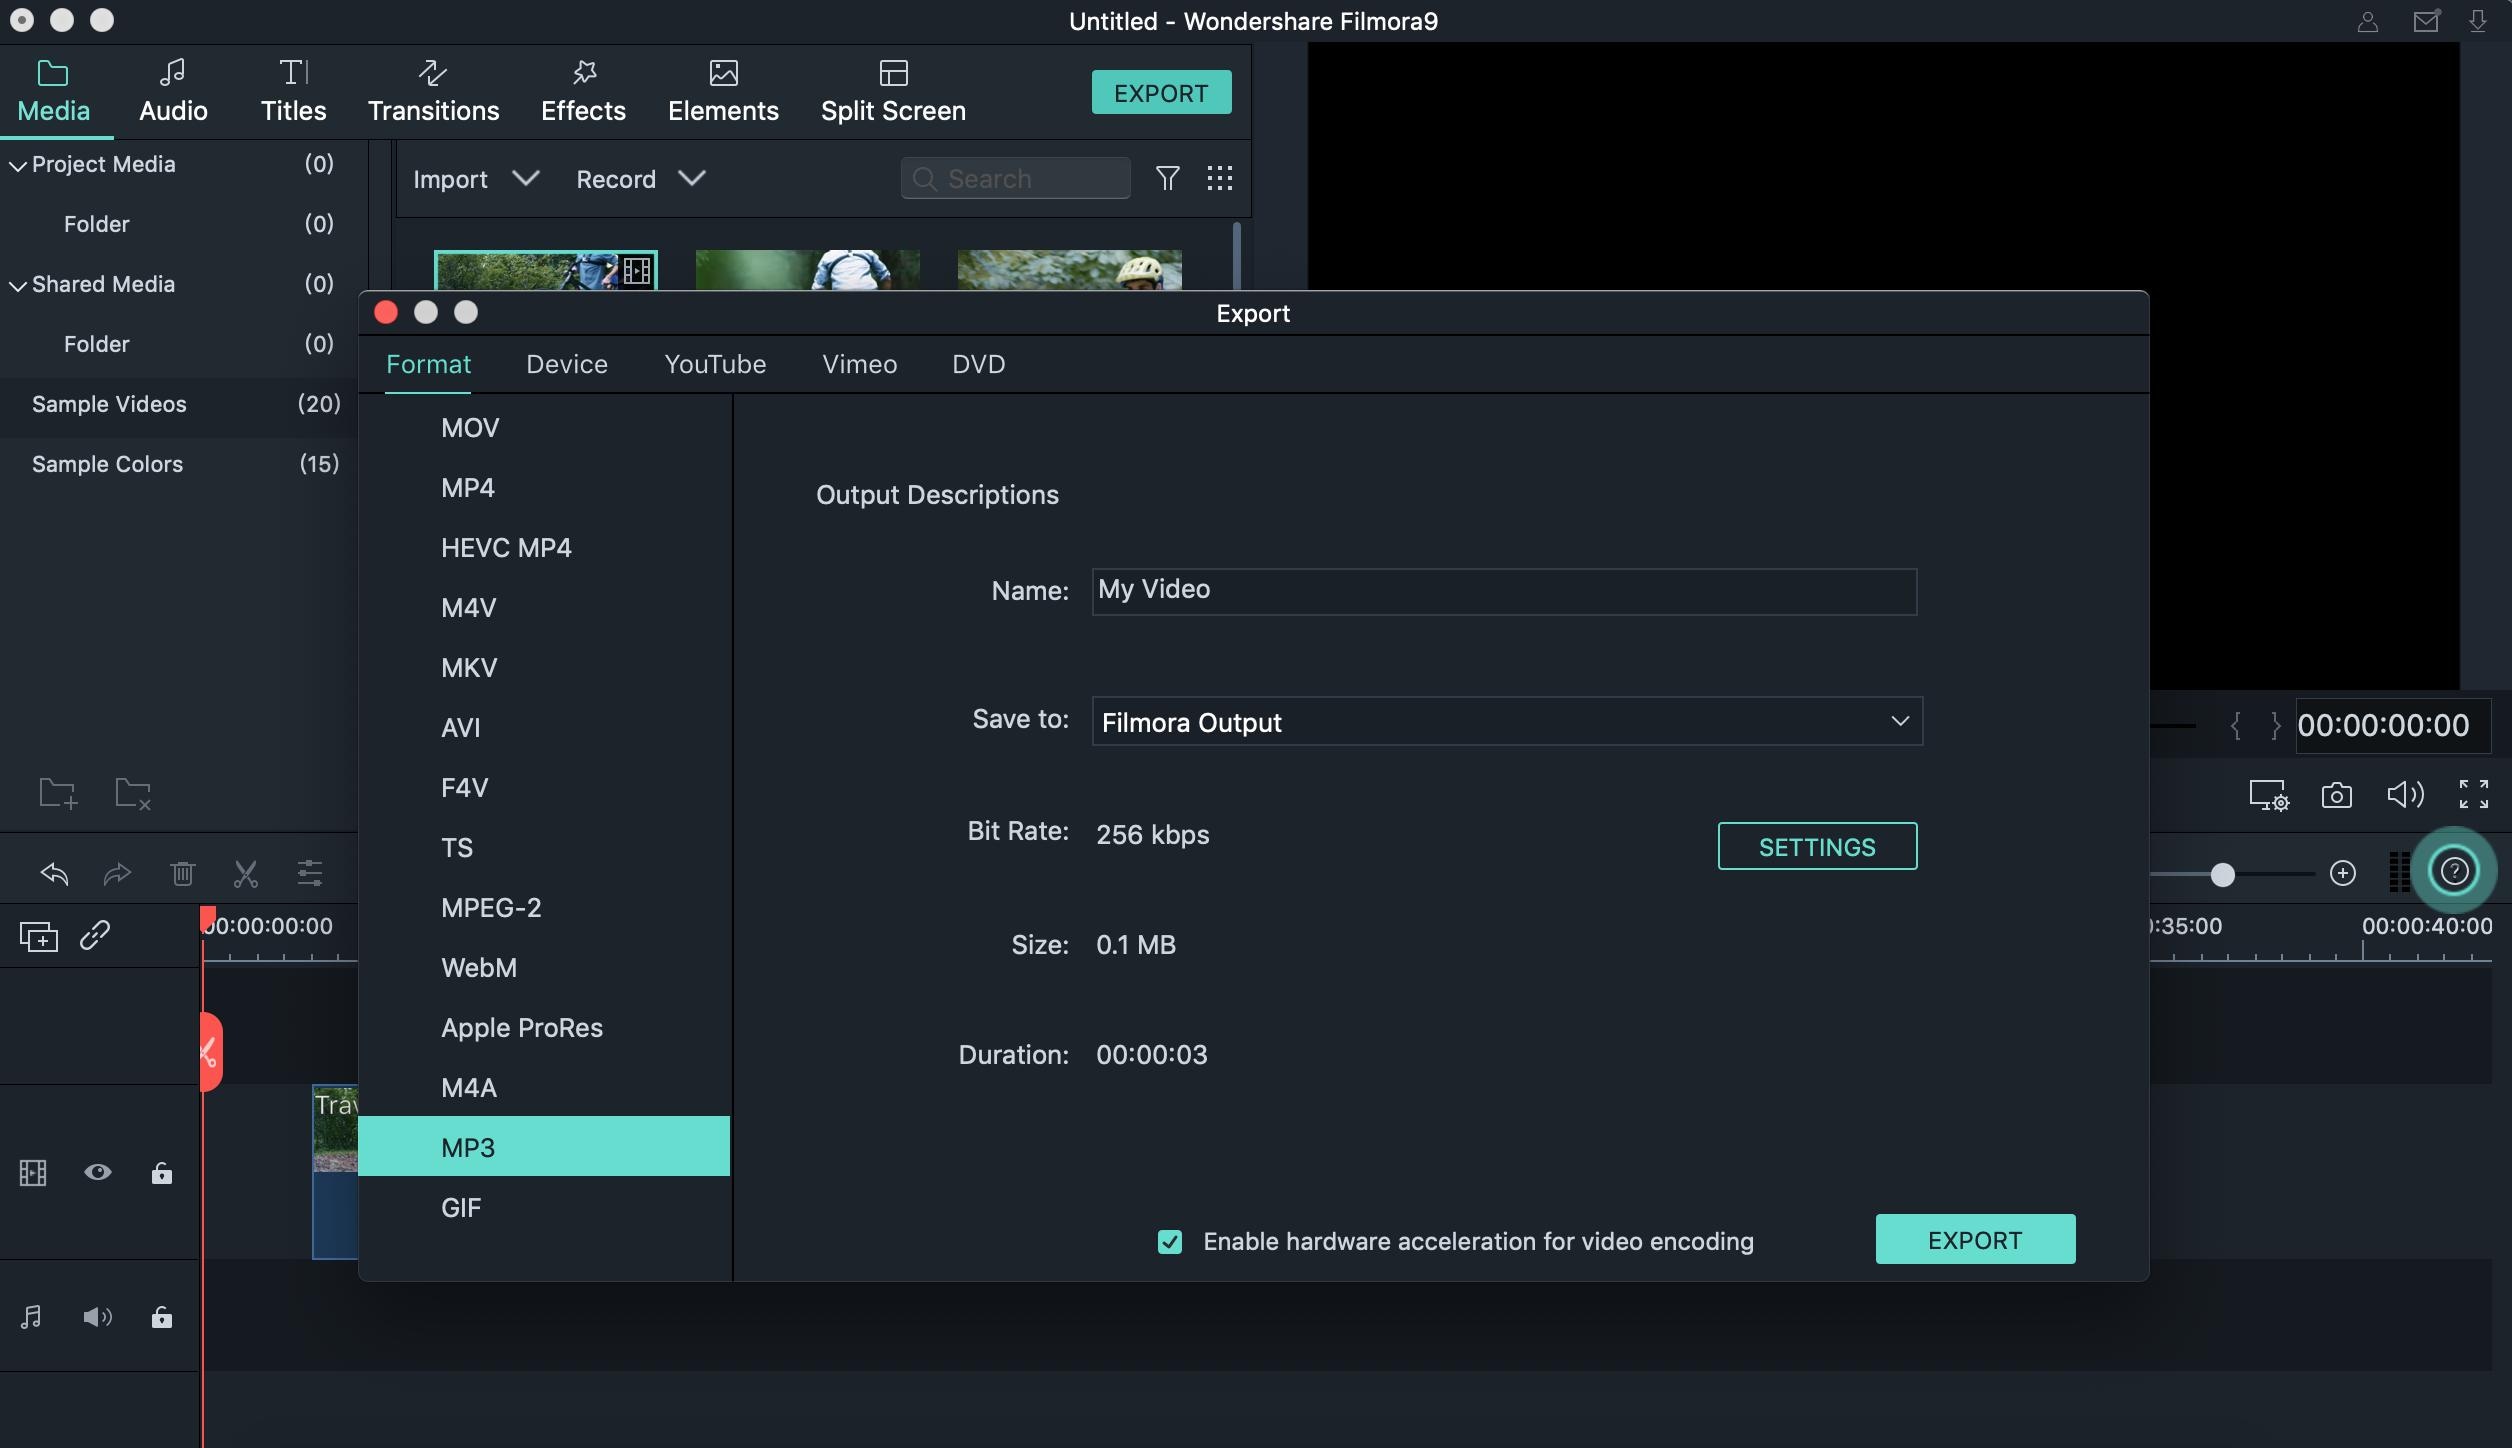The width and height of the screenshot is (2512, 1448).
Task: Enable hardware acceleration checkbox
Action: [1170, 1239]
